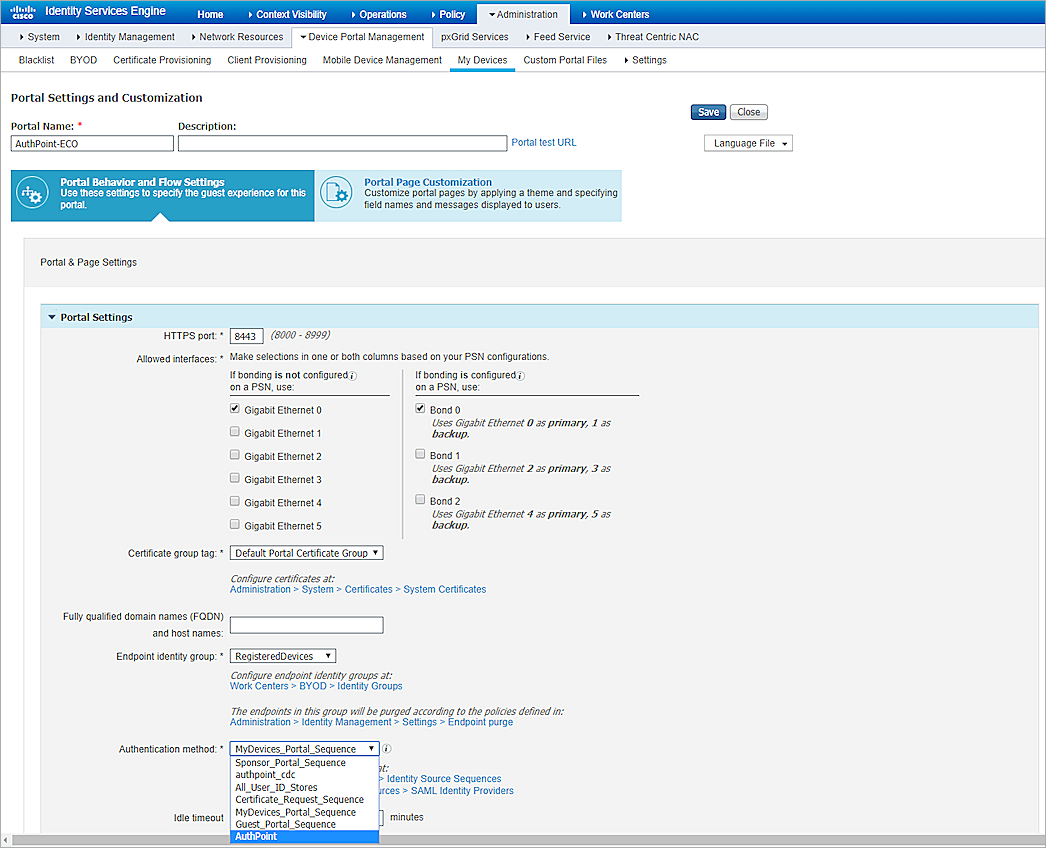Open the Work Centers menu

[x=616, y=14]
